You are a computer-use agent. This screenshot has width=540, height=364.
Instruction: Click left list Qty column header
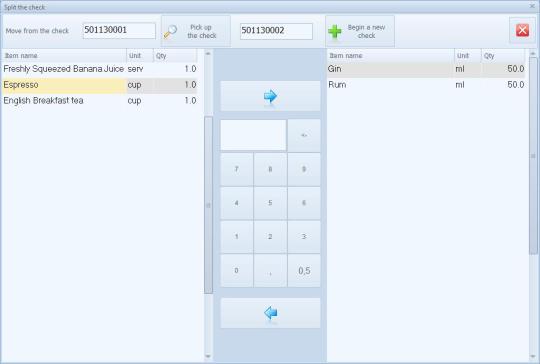[175, 55]
